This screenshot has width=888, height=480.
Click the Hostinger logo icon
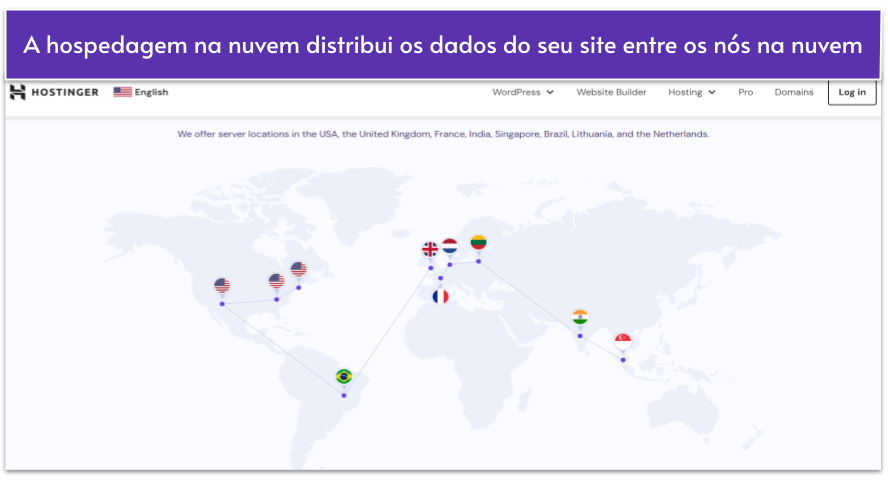(x=17, y=92)
